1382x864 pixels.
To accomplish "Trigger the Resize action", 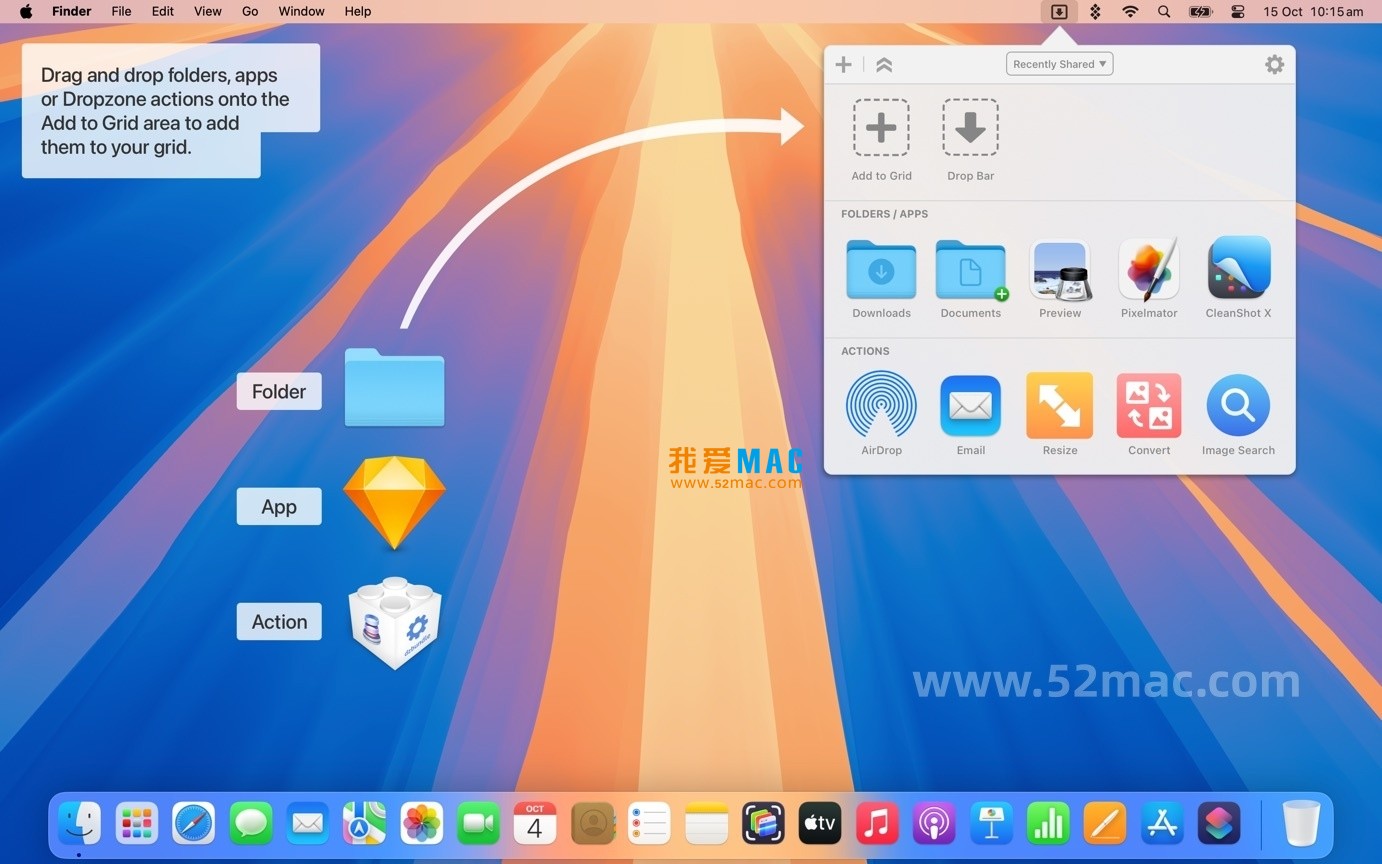I will click(x=1059, y=406).
